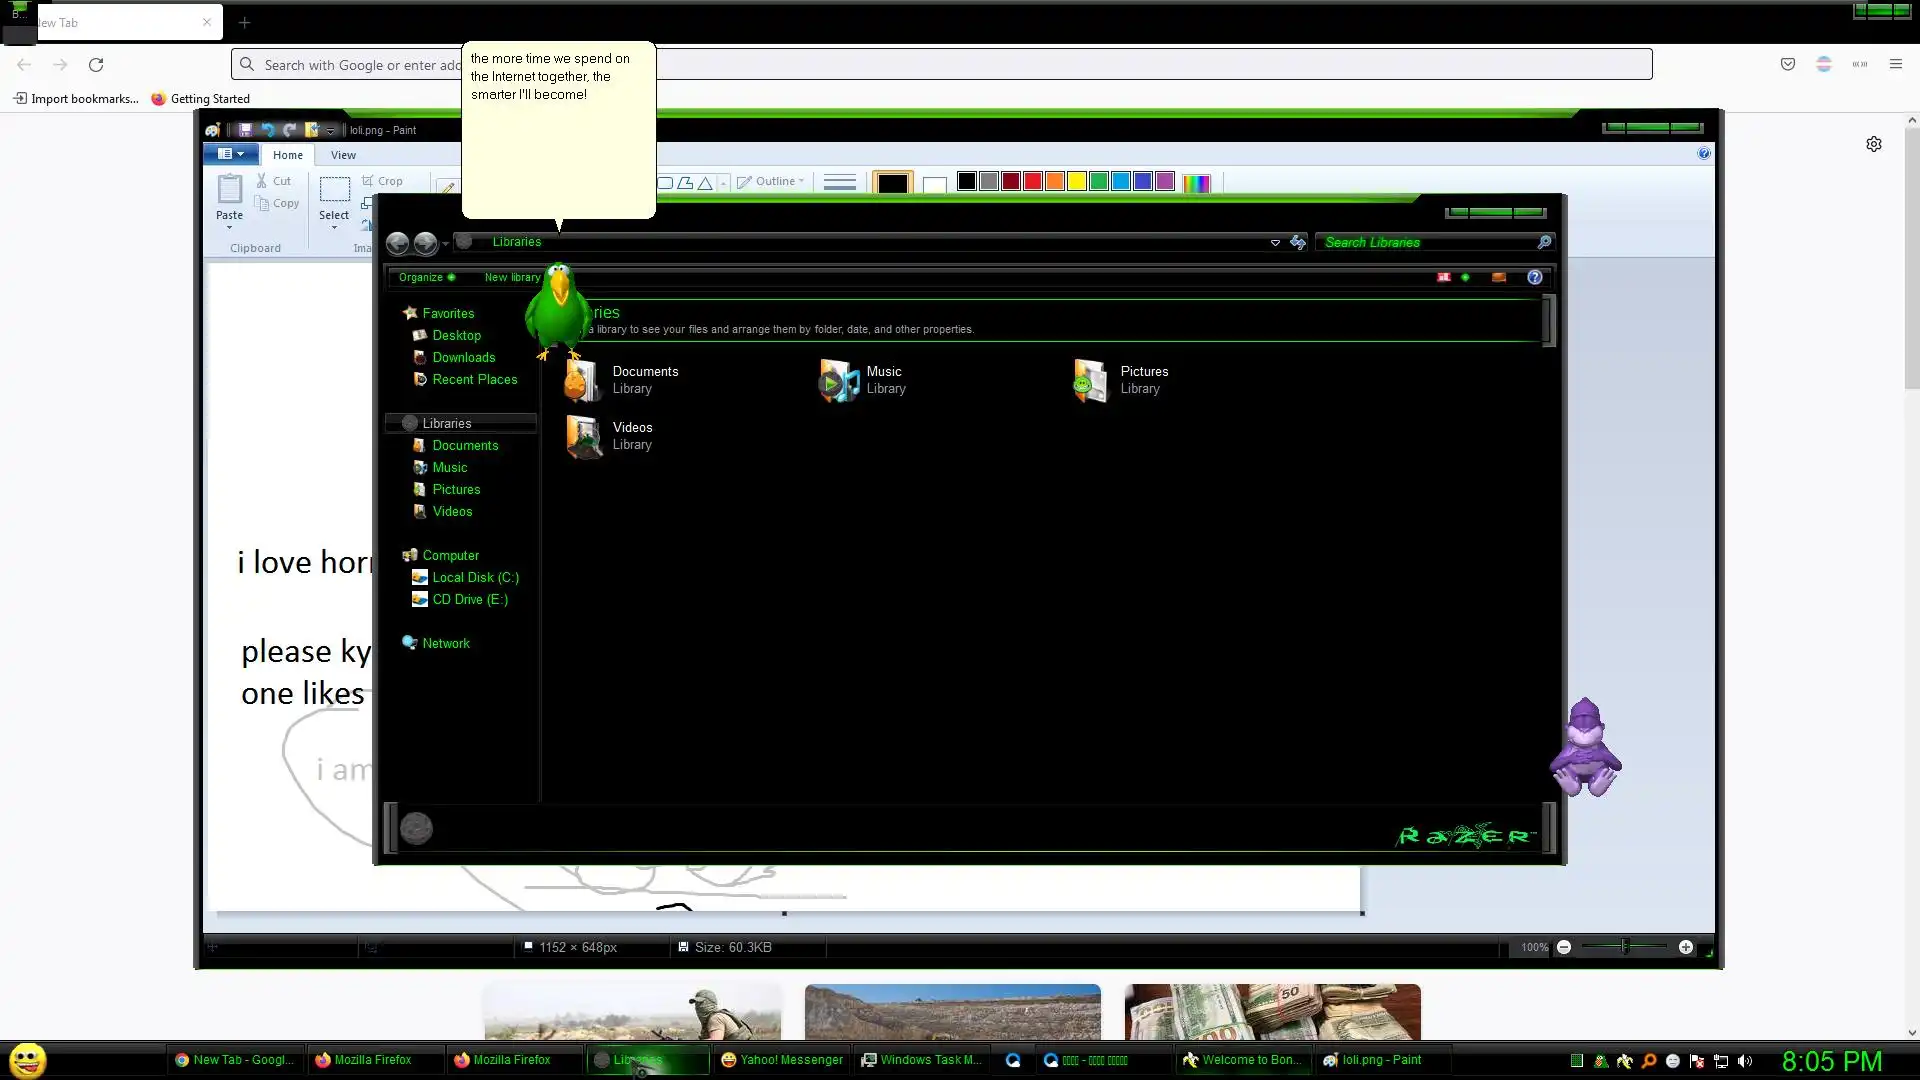Open the Paint file menu button
The height and width of the screenshot is (1080, 1920).
click(x=231, y=154)
